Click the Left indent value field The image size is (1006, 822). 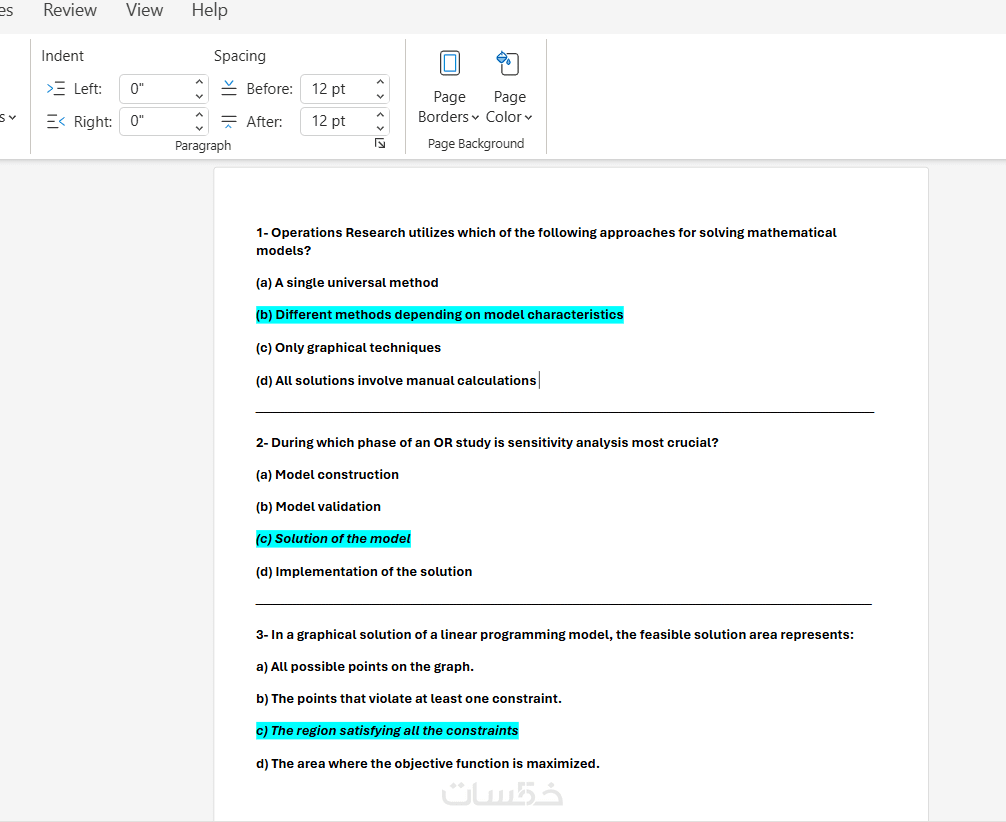click(x=157, y=89)
